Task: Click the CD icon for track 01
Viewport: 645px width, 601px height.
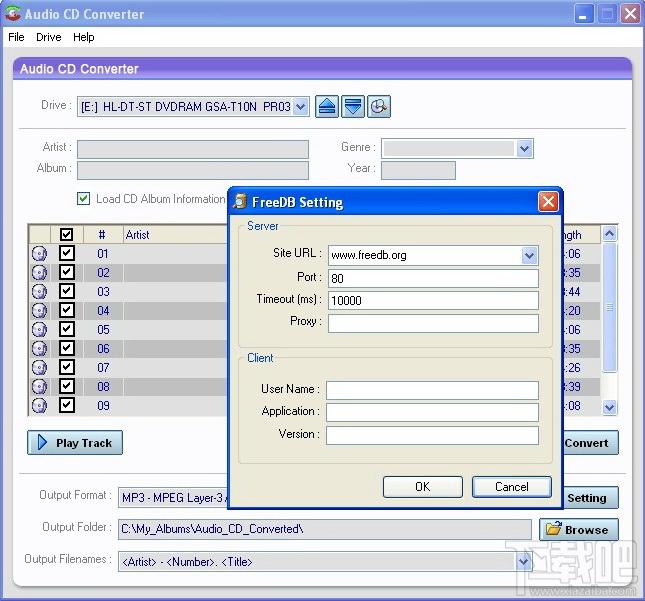Action: pyautogui.click(x=39, y=254)
